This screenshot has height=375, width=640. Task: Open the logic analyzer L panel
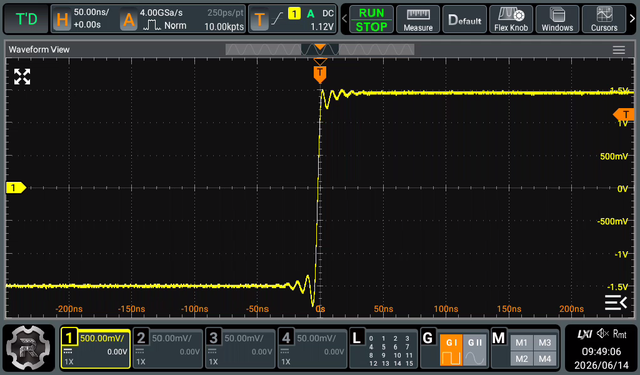coord(356,338)
